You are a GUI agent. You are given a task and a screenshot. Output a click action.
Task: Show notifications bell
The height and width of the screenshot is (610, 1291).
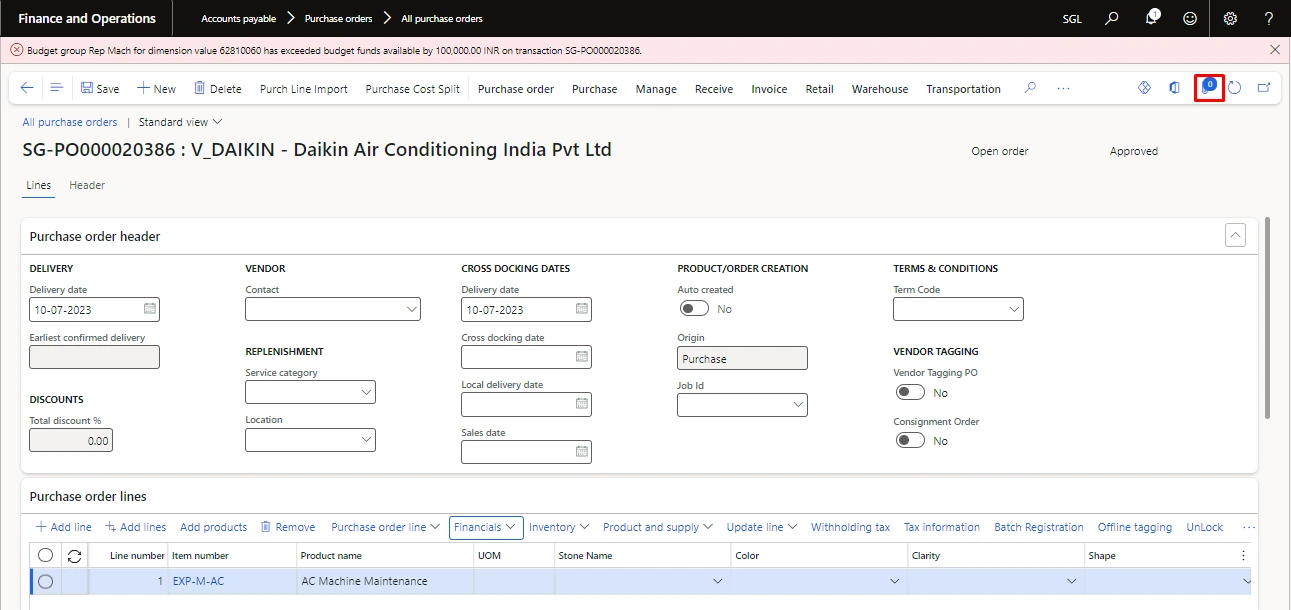coord(1151,18)
